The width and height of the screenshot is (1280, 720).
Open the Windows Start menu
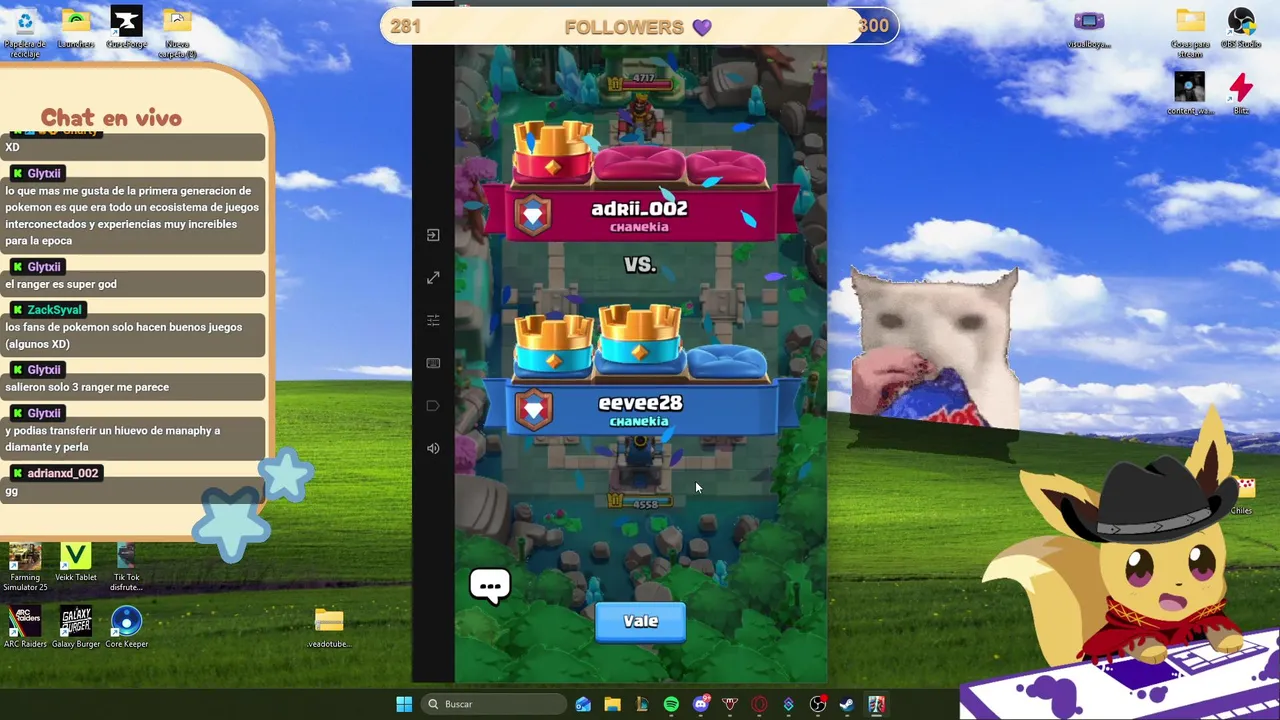404,704
